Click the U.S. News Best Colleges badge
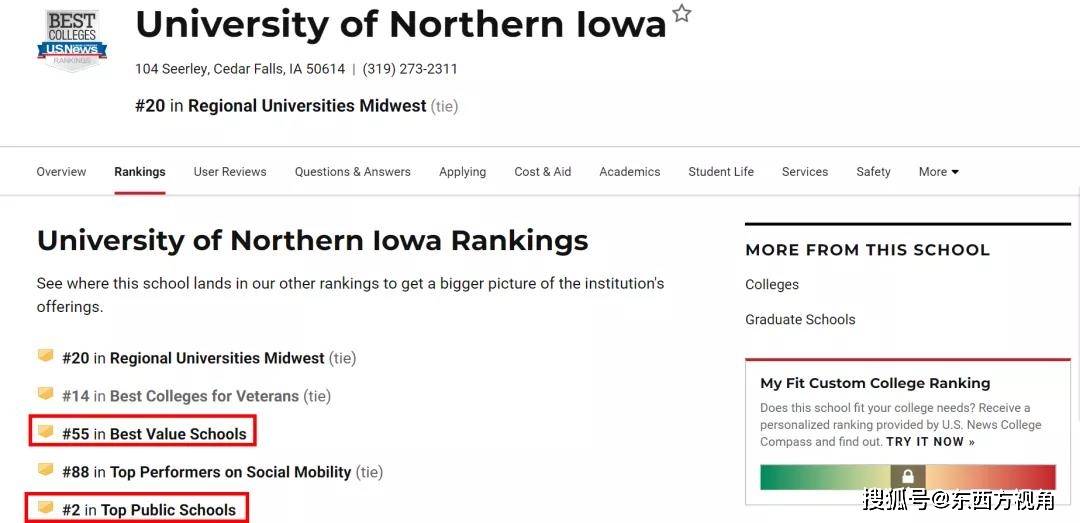This screenshot has height=523, width=1080. click(72, 41)
